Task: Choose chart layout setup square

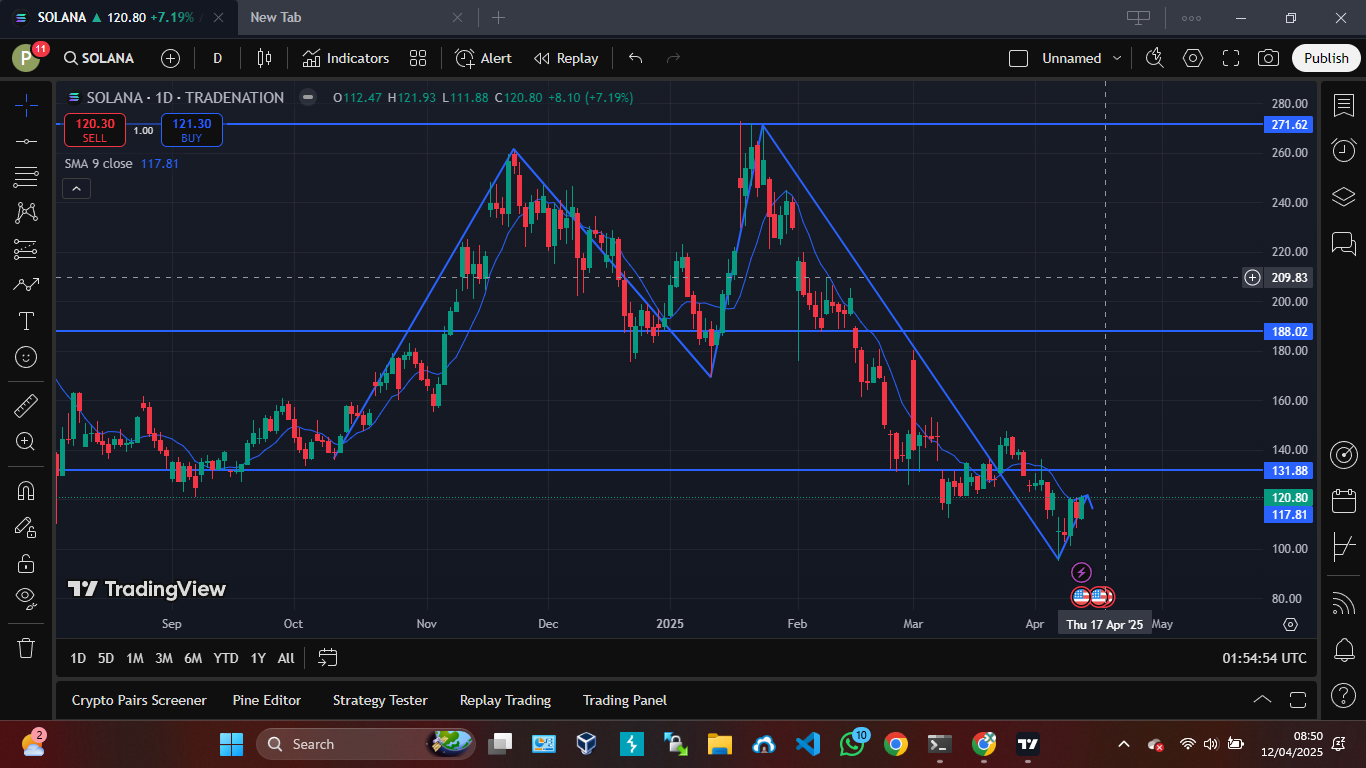Action: (1018, 58)
